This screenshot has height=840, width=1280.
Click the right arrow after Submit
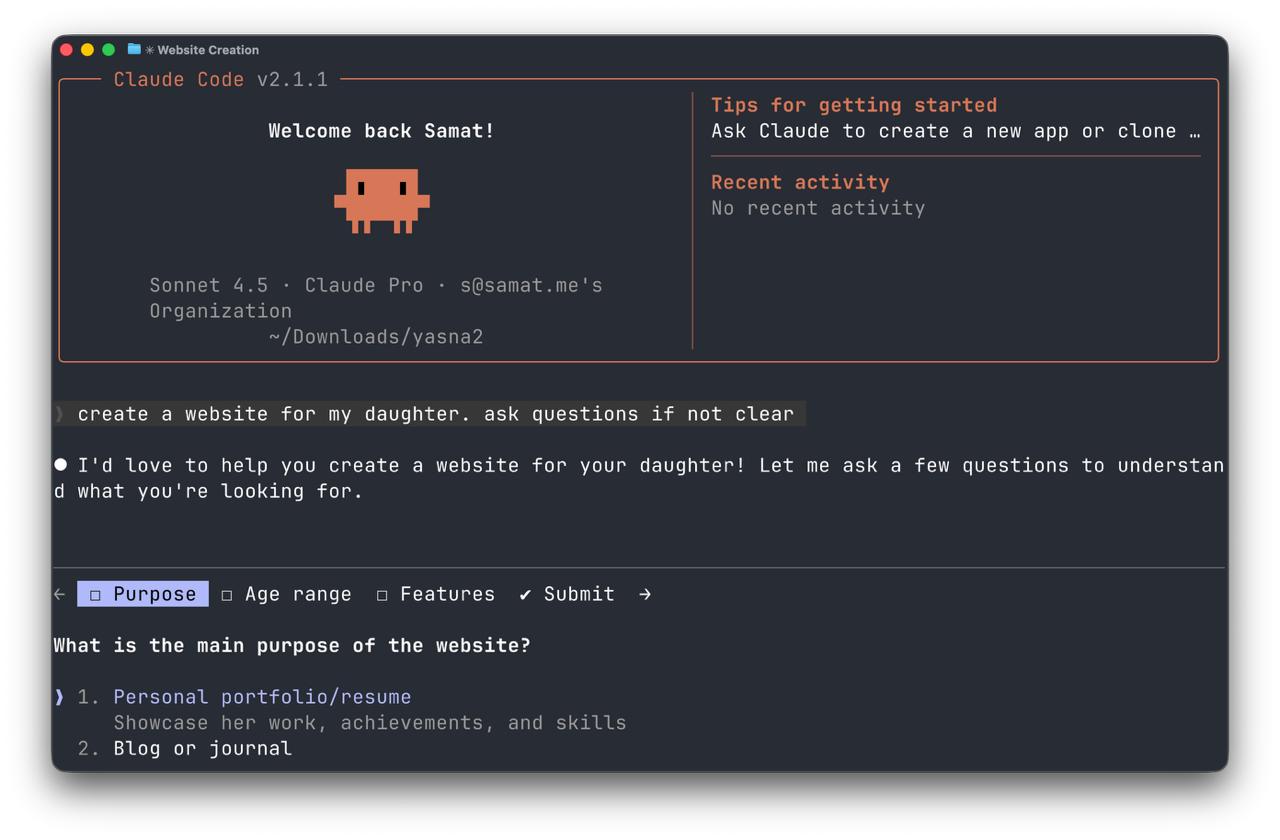click(x=645, y=594)
